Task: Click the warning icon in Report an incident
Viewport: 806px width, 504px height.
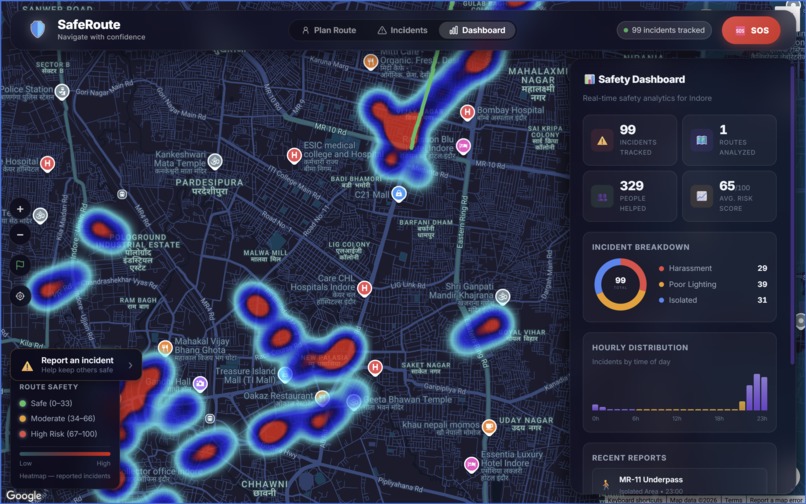Action: [x=27, y=366]
